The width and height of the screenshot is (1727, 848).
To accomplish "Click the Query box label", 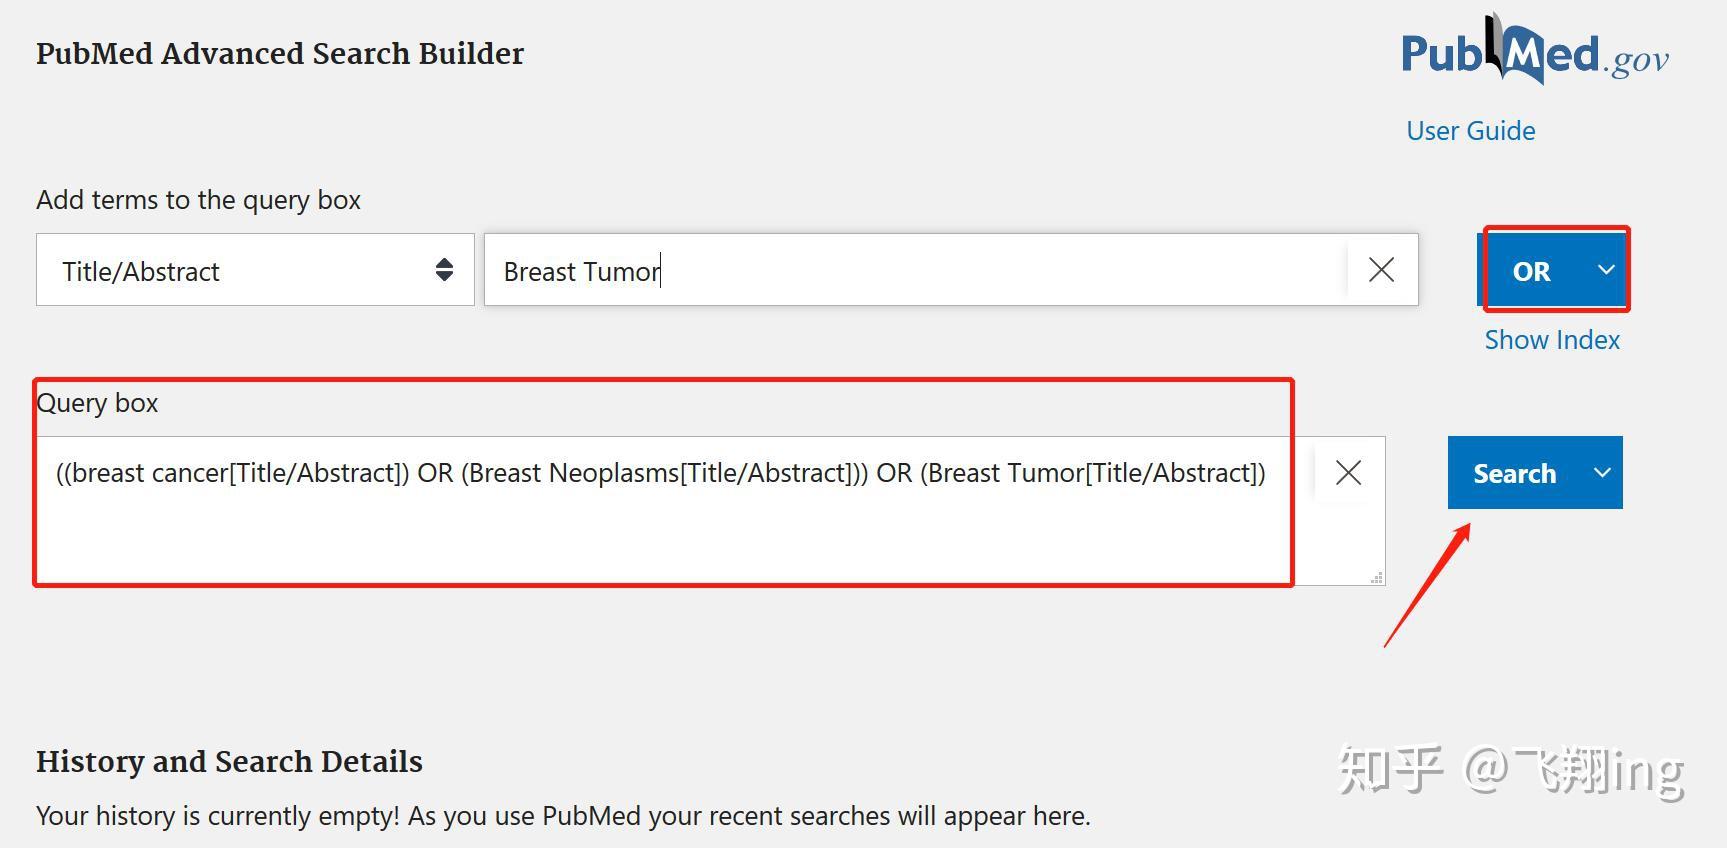I will click(x=97, y=403).
